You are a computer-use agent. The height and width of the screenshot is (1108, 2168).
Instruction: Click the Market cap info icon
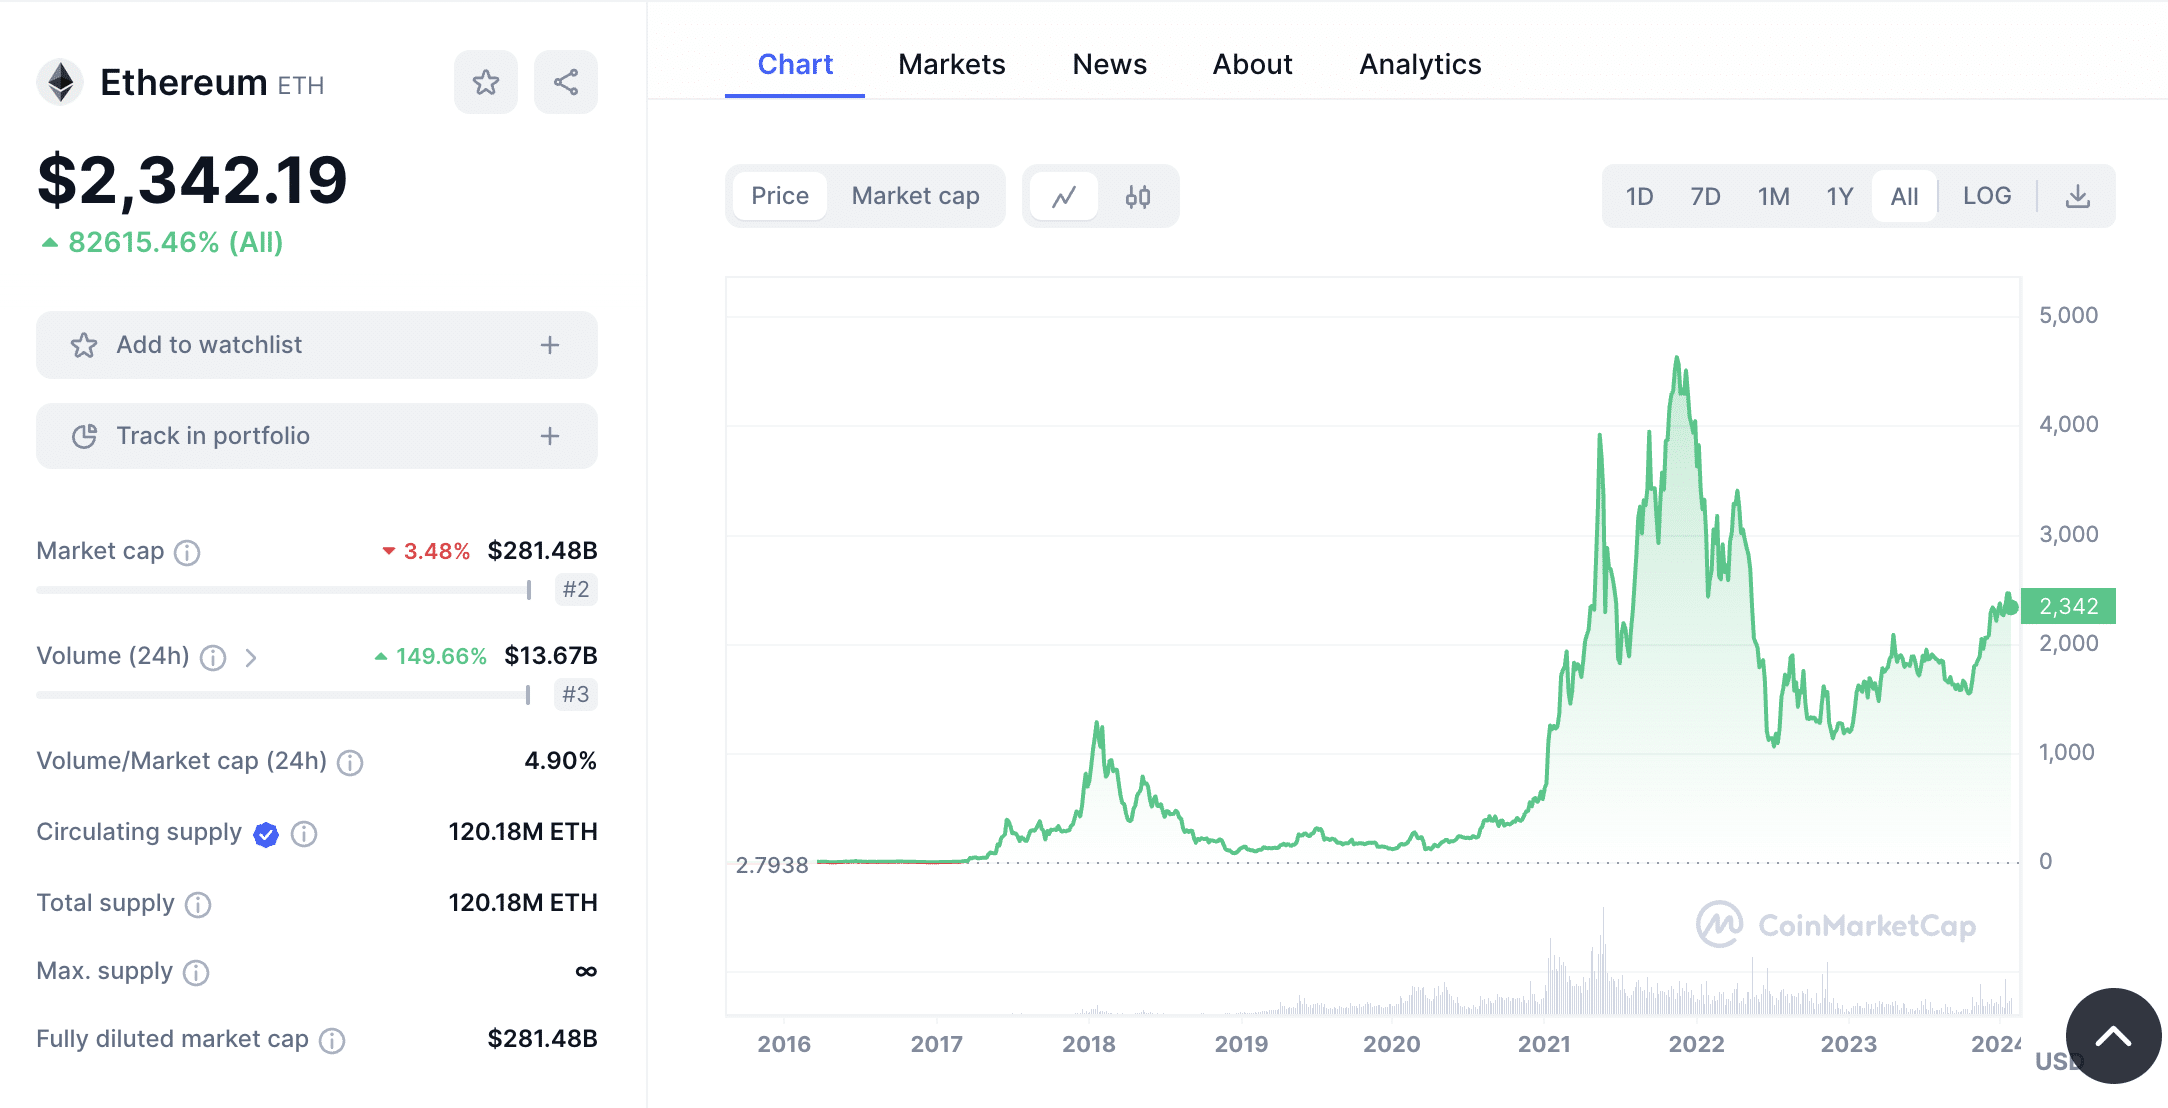click(187, 551)
